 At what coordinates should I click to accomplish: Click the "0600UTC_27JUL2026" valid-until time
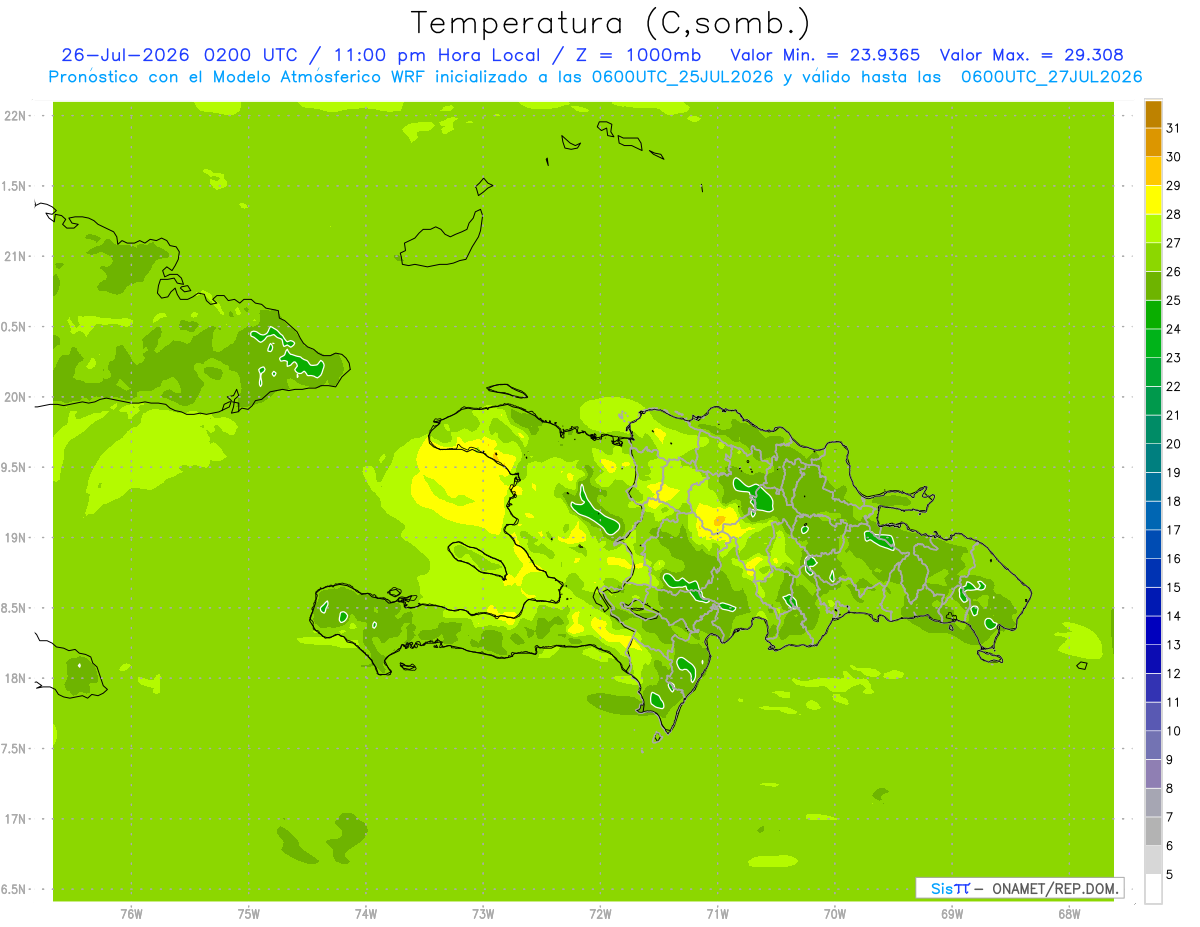(x=1051, y=77)
